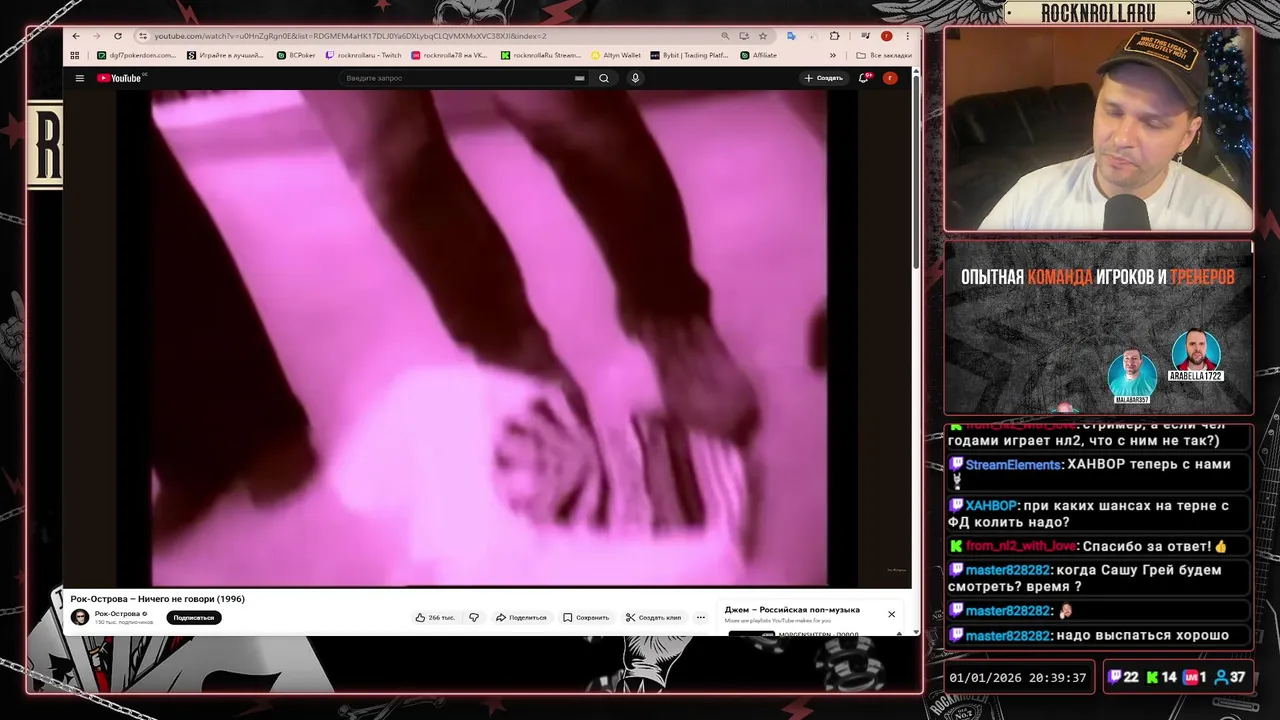The width and height of the screenshot is (1280, 720).
Task: Click the YouTube search magnifier button
Action: (x=604, y=78)
